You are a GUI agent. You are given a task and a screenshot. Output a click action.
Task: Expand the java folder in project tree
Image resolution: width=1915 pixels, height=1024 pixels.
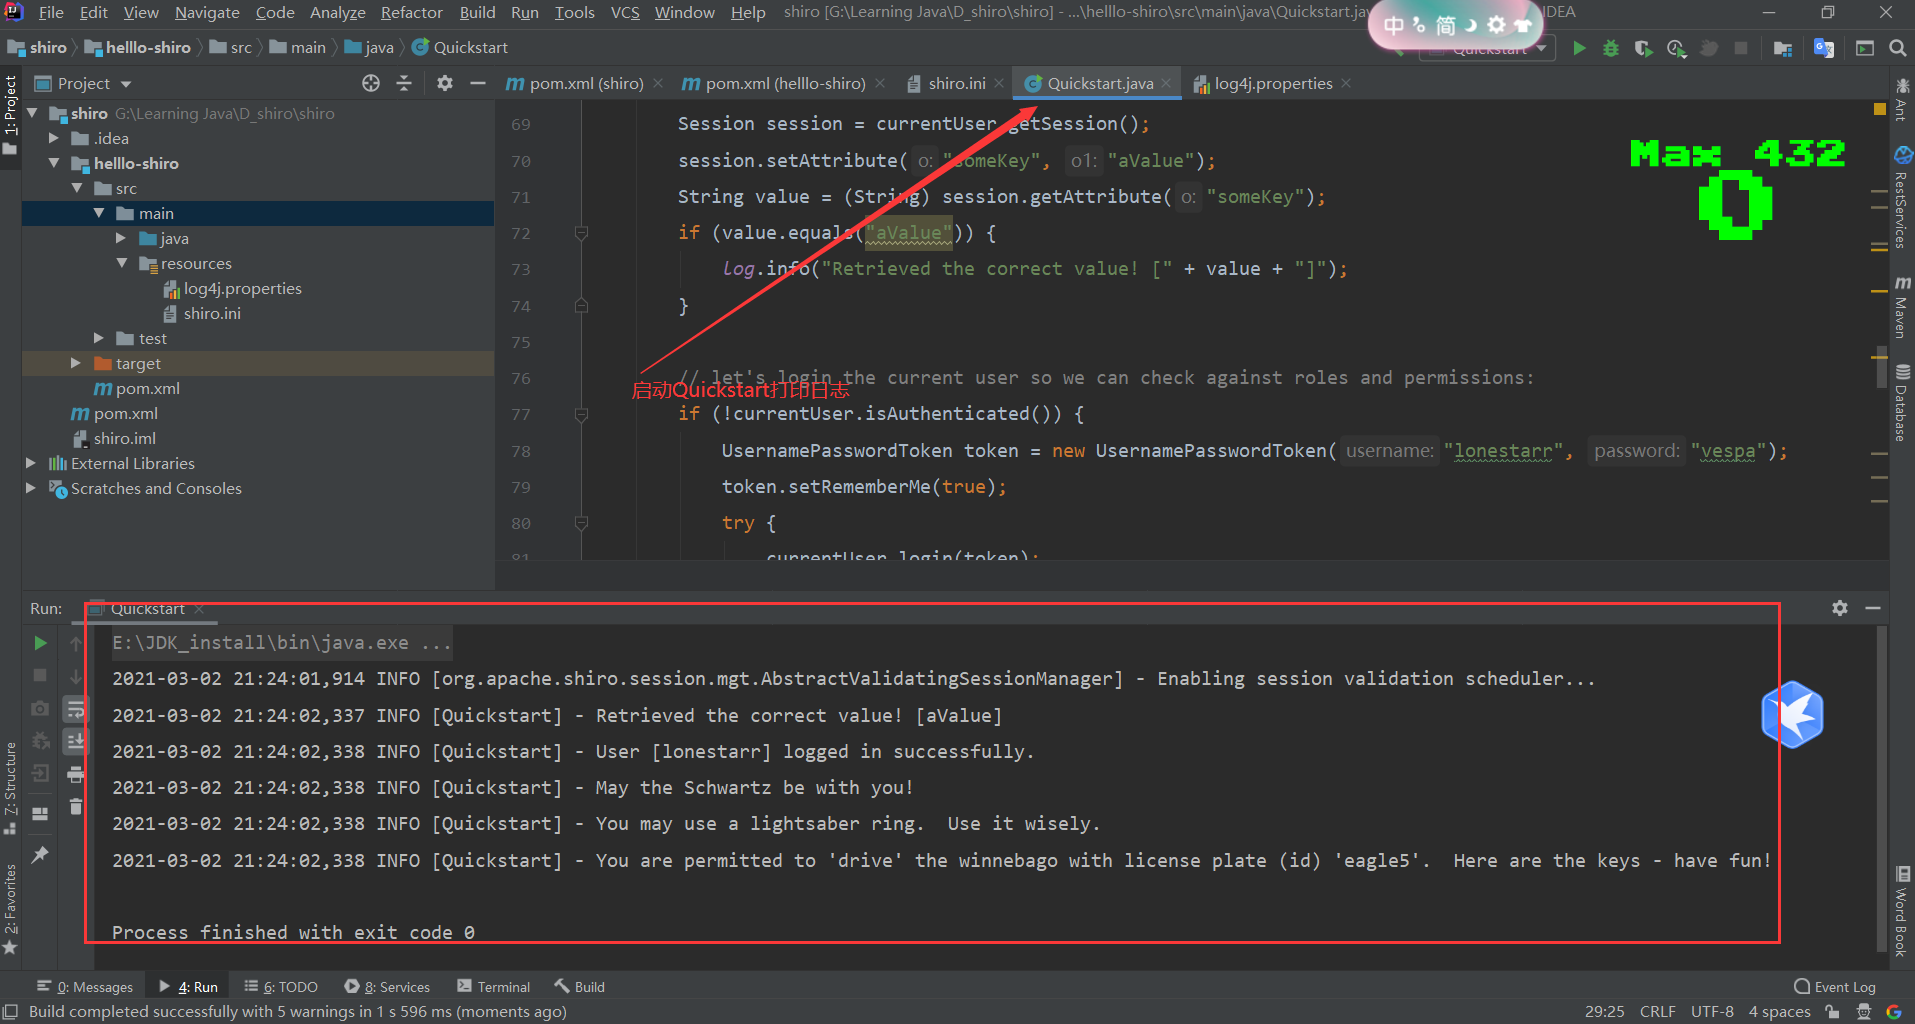tap(121, 239)
